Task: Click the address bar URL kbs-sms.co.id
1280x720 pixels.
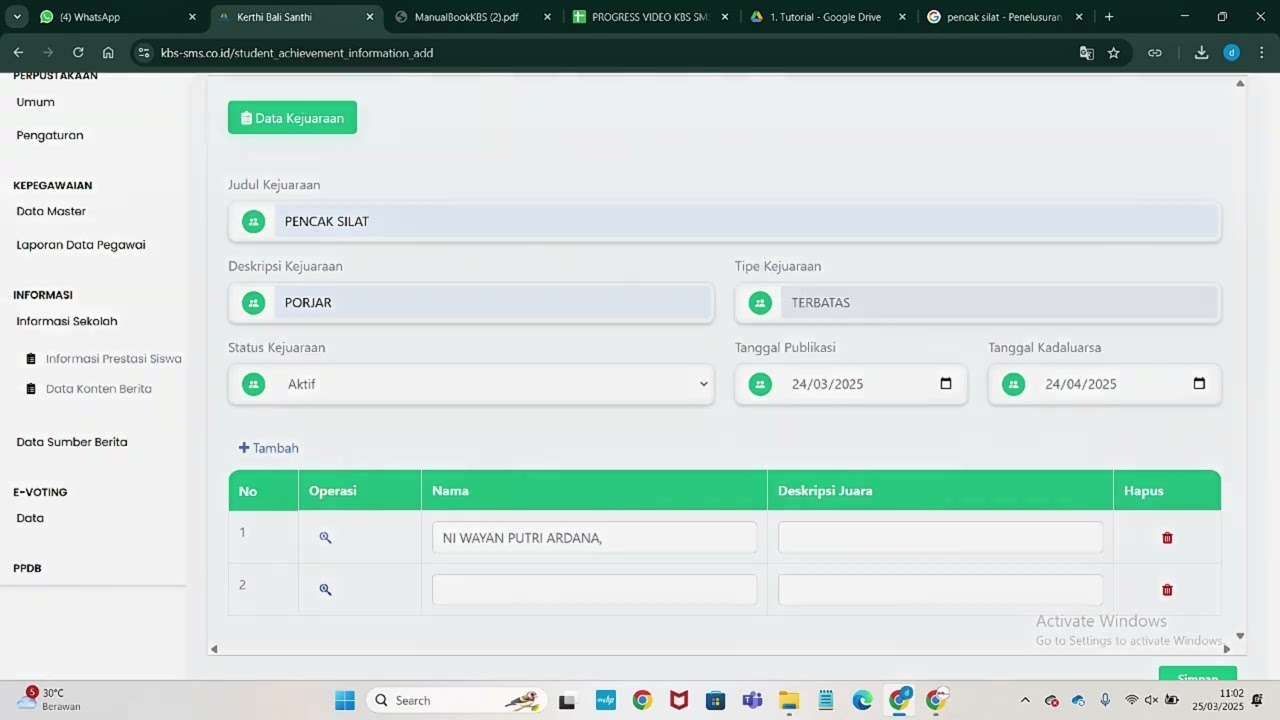Action: coord(296,53)
